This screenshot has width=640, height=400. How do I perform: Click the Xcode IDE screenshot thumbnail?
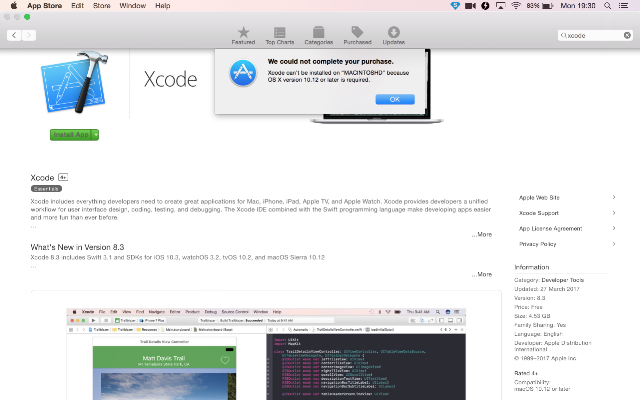pyautogui.click(x=266, y=354)
